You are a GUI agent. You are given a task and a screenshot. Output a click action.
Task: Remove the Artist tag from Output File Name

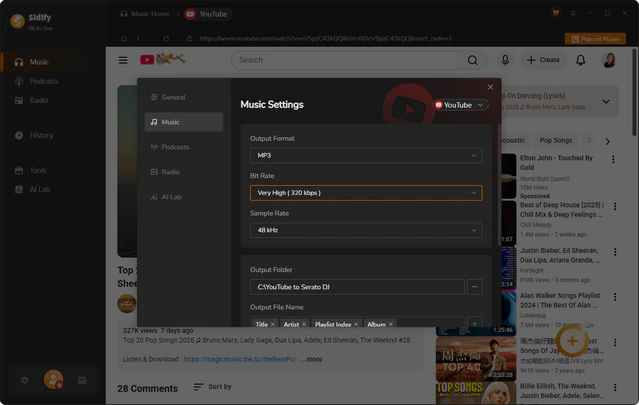pyautogui.click(x=304, y=324)
